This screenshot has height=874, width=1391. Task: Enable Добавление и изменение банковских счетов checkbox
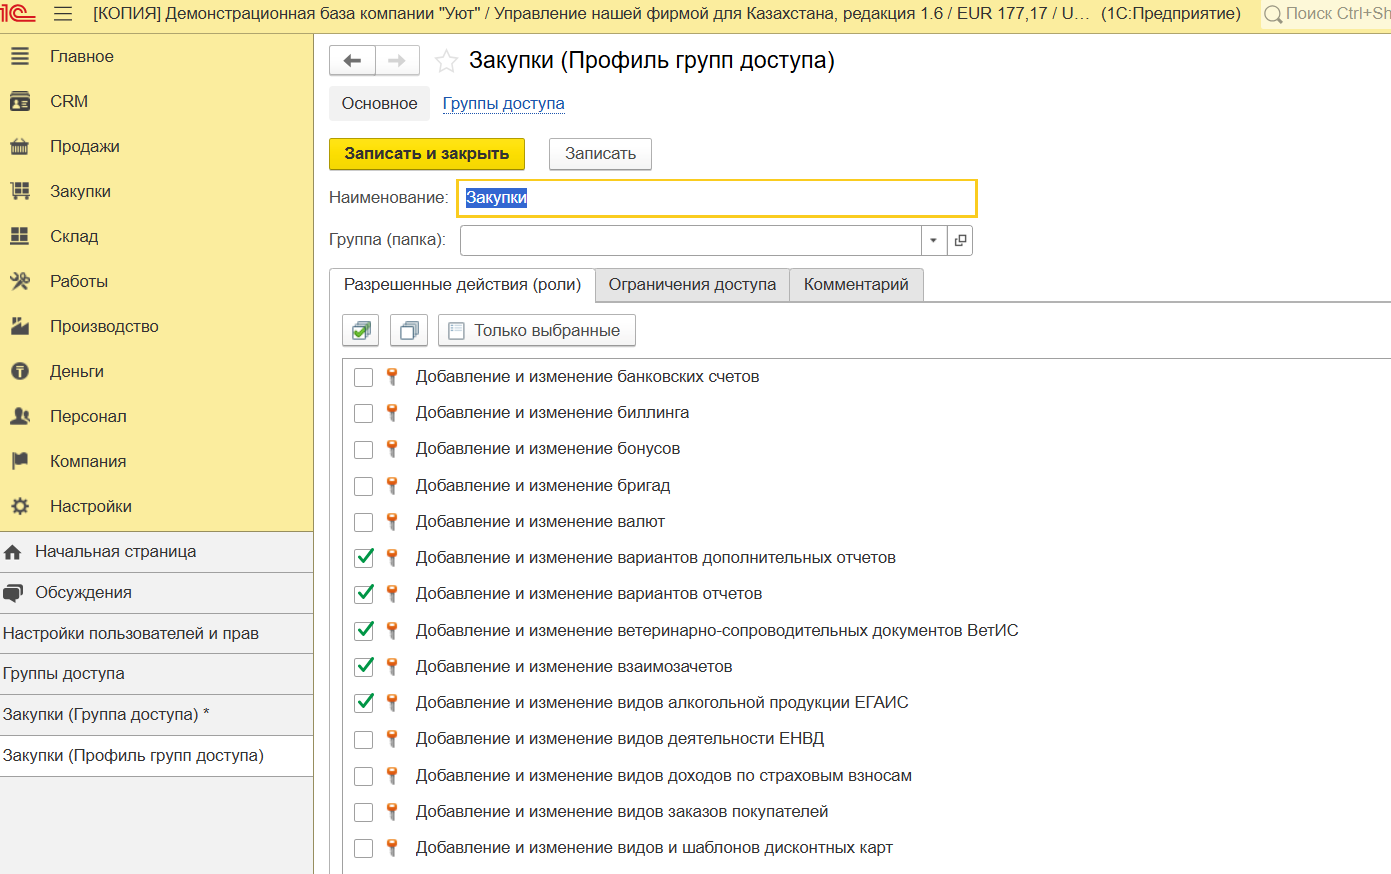click(364, 377)
